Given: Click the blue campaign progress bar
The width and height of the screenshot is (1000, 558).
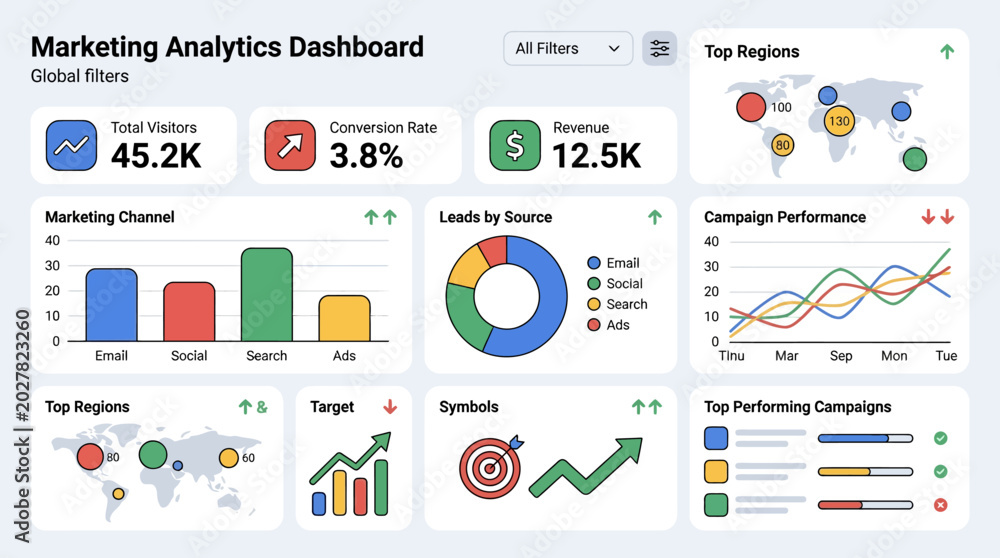Looking at the screenshot, I should [865, 438].
